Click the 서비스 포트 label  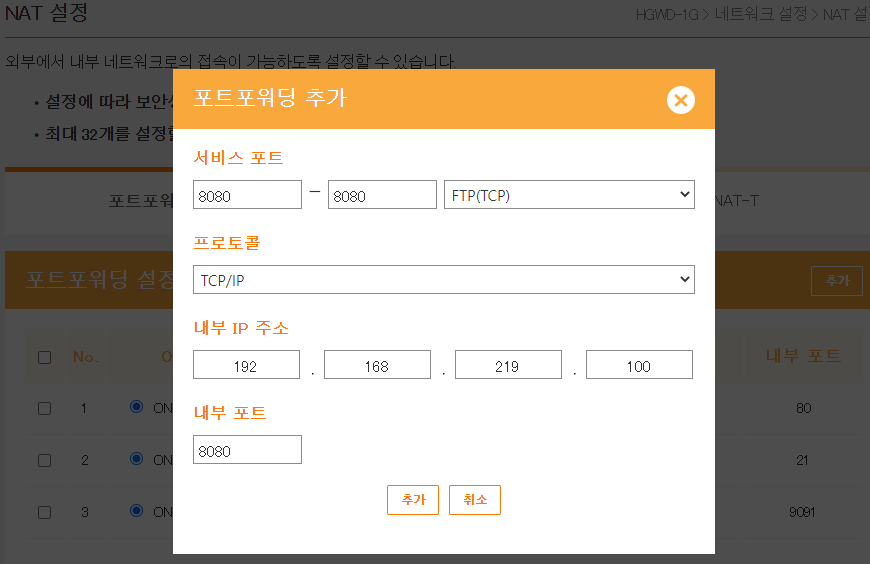pyautogui.click(x=238, y=158)
